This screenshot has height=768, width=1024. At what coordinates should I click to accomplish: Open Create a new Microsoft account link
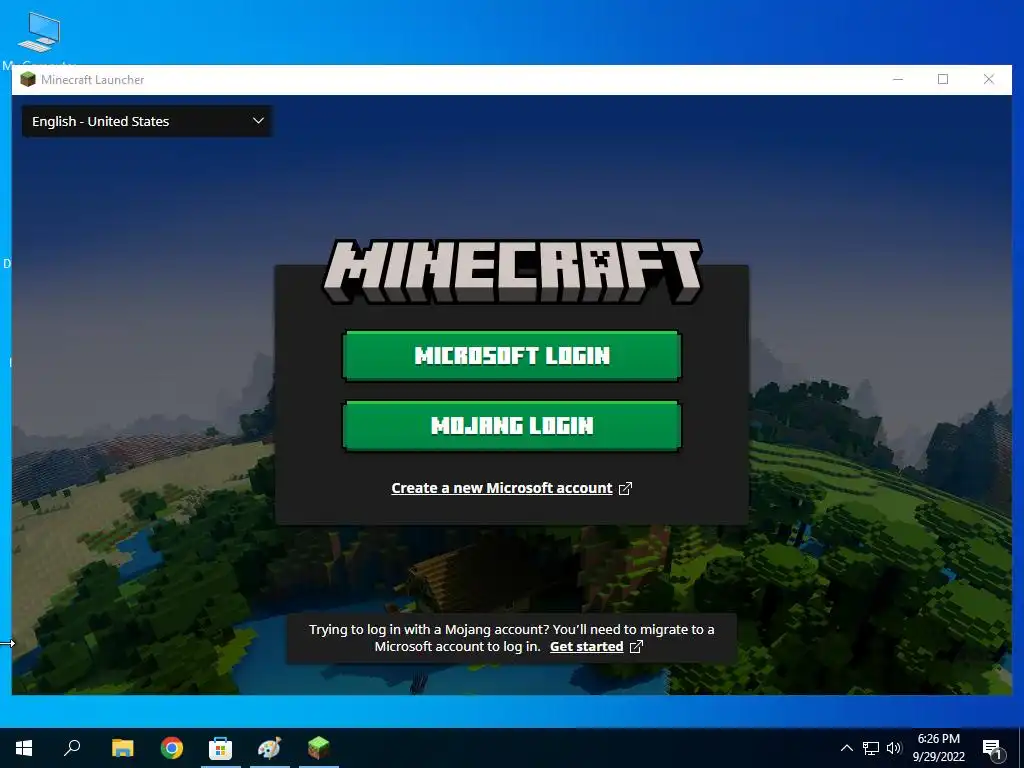pyautogui.click(x=502, y=488)
